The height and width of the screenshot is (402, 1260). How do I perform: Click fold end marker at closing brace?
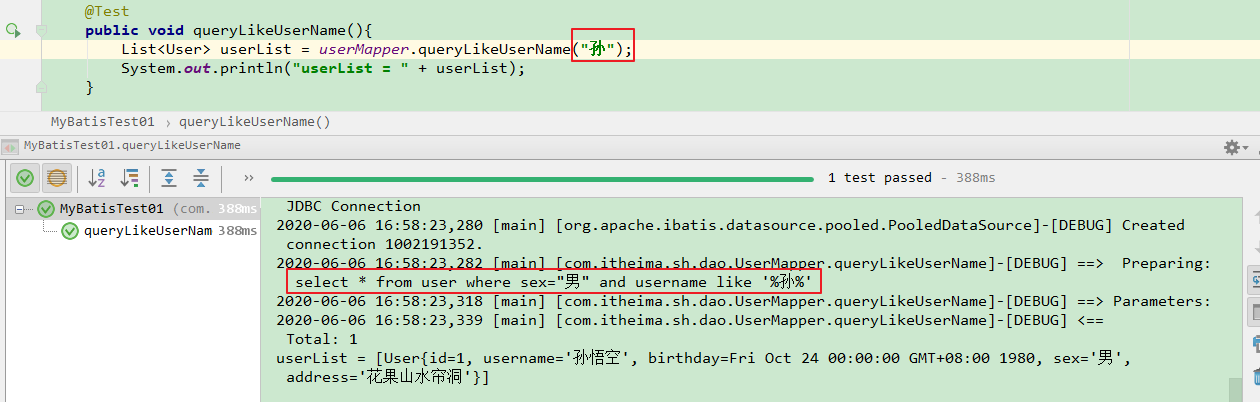[41, 88]
